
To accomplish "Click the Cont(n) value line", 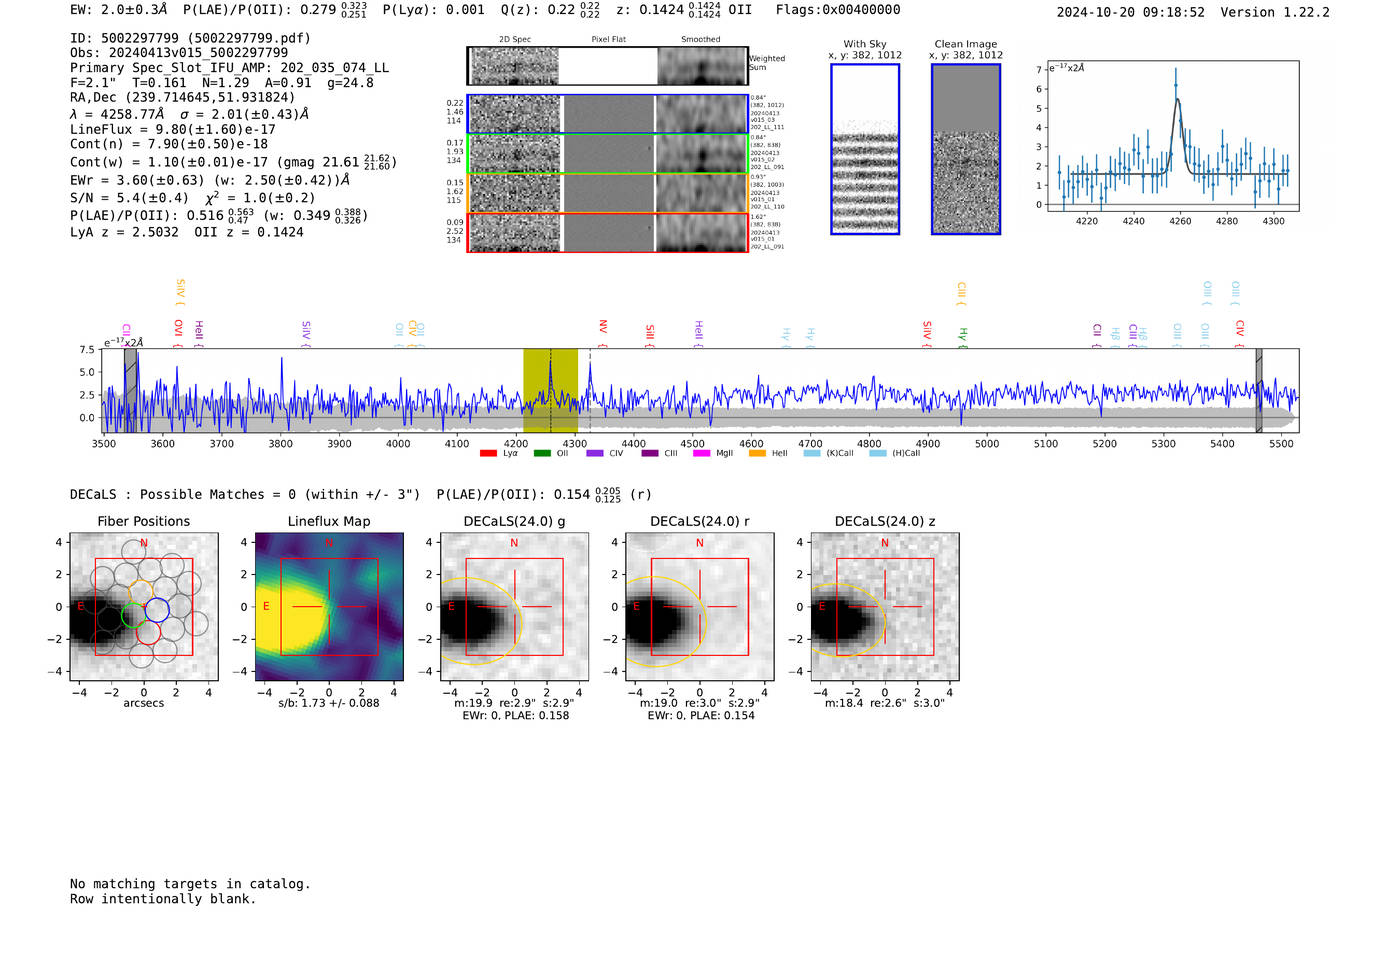I will click(169, 144).
